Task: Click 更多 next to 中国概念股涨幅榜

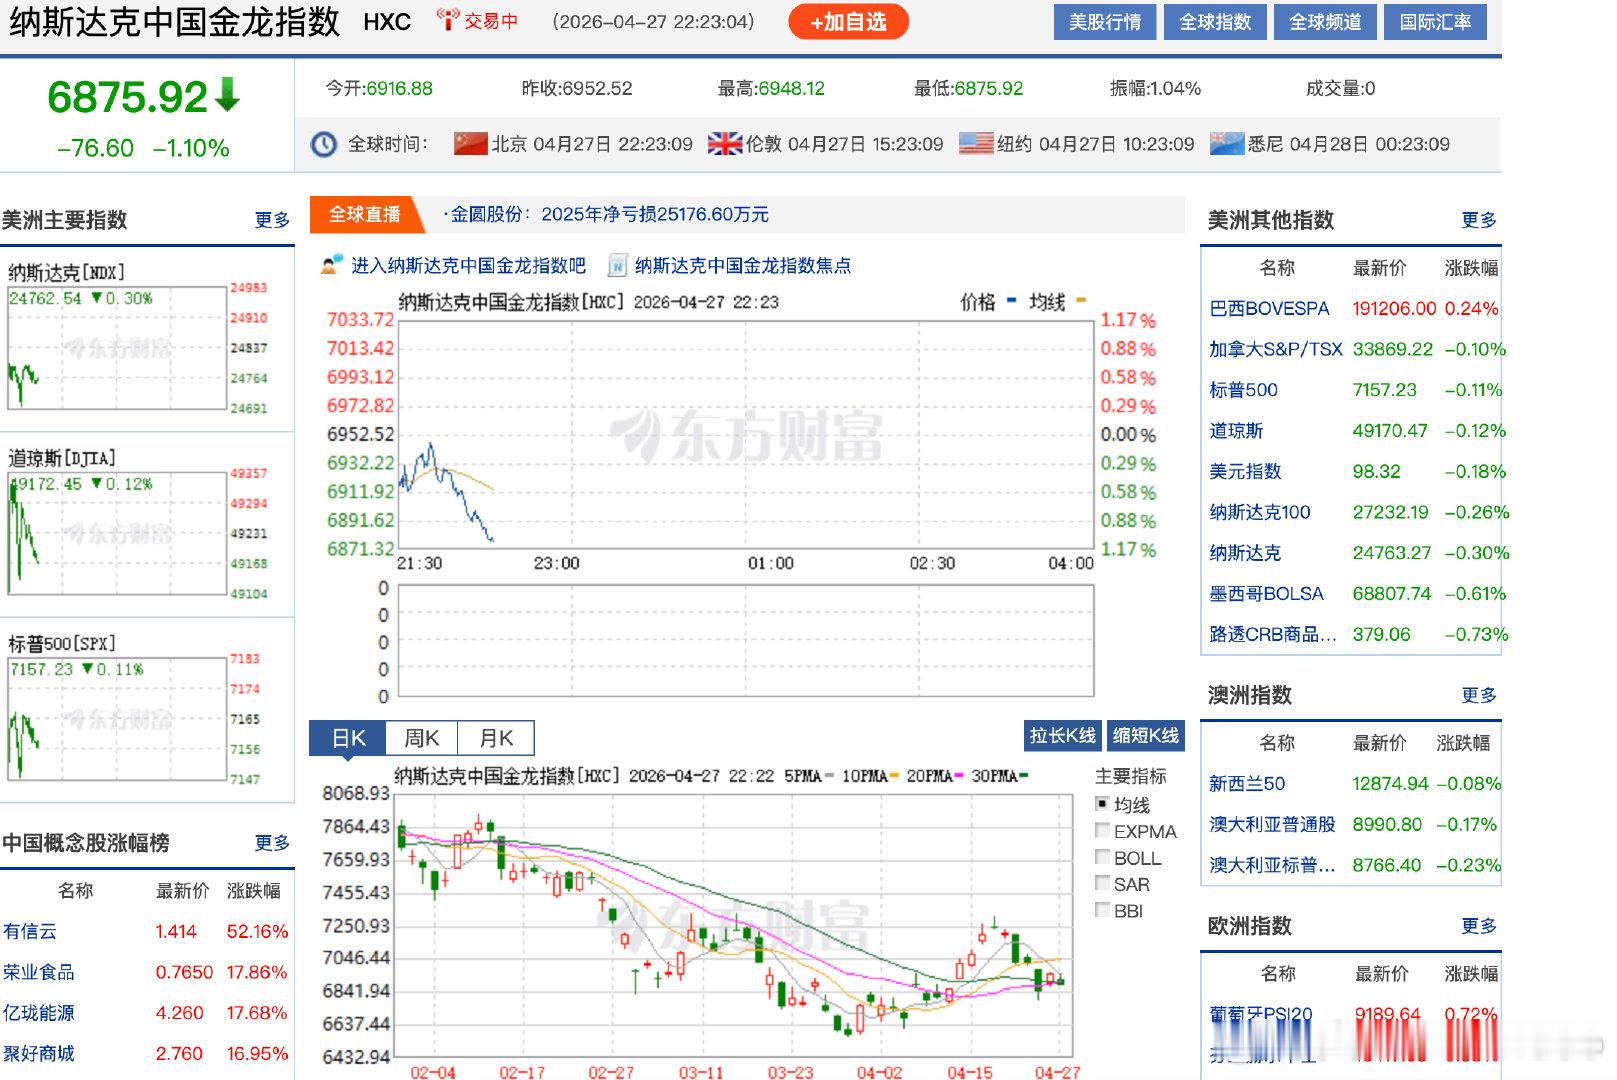Action: point(272,843)
